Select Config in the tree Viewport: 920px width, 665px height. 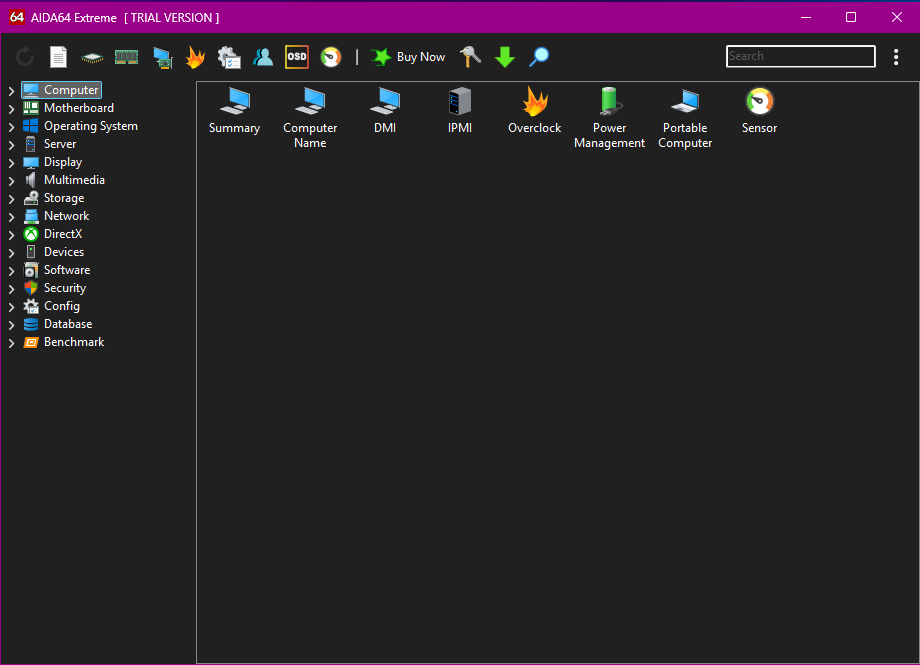click(52, 306)
